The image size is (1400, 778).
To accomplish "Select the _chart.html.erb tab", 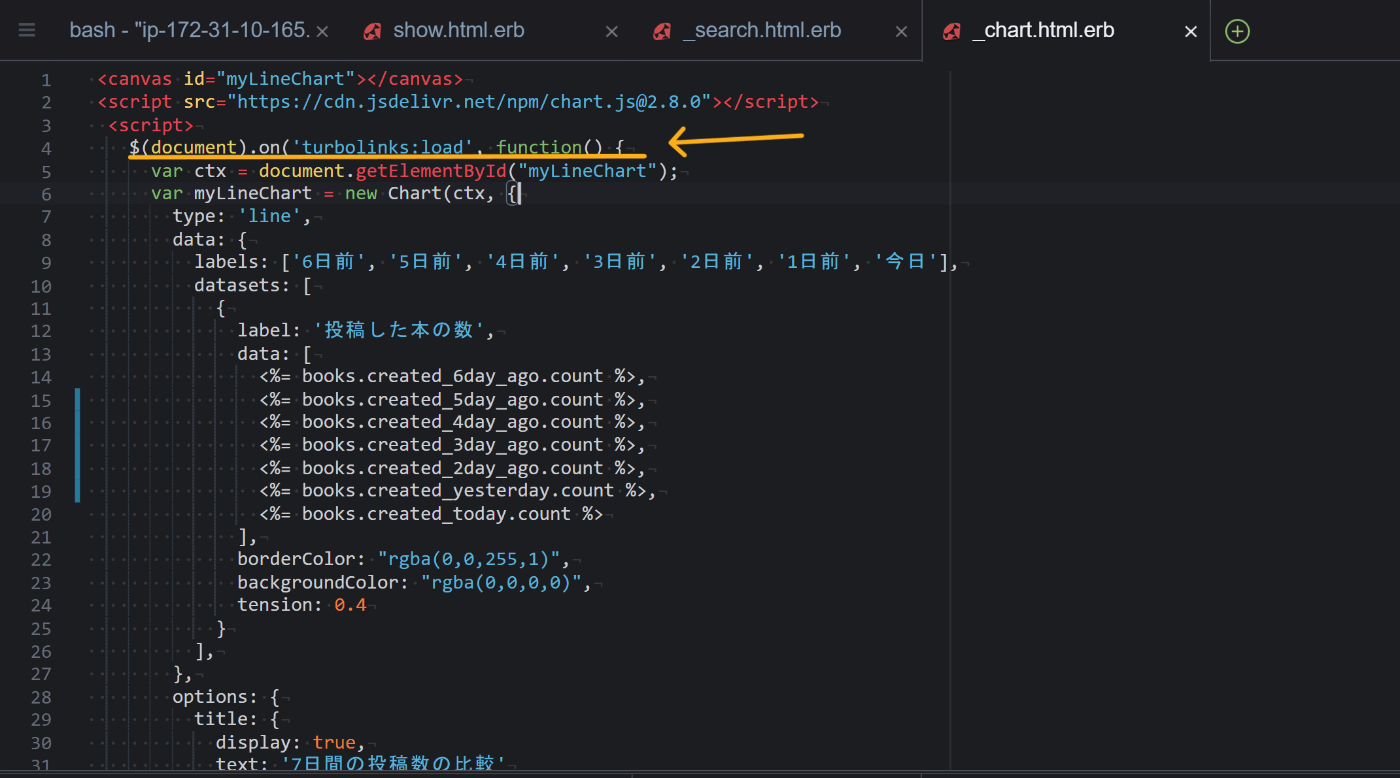I will pyautogui.click(x=1043, y=31).
